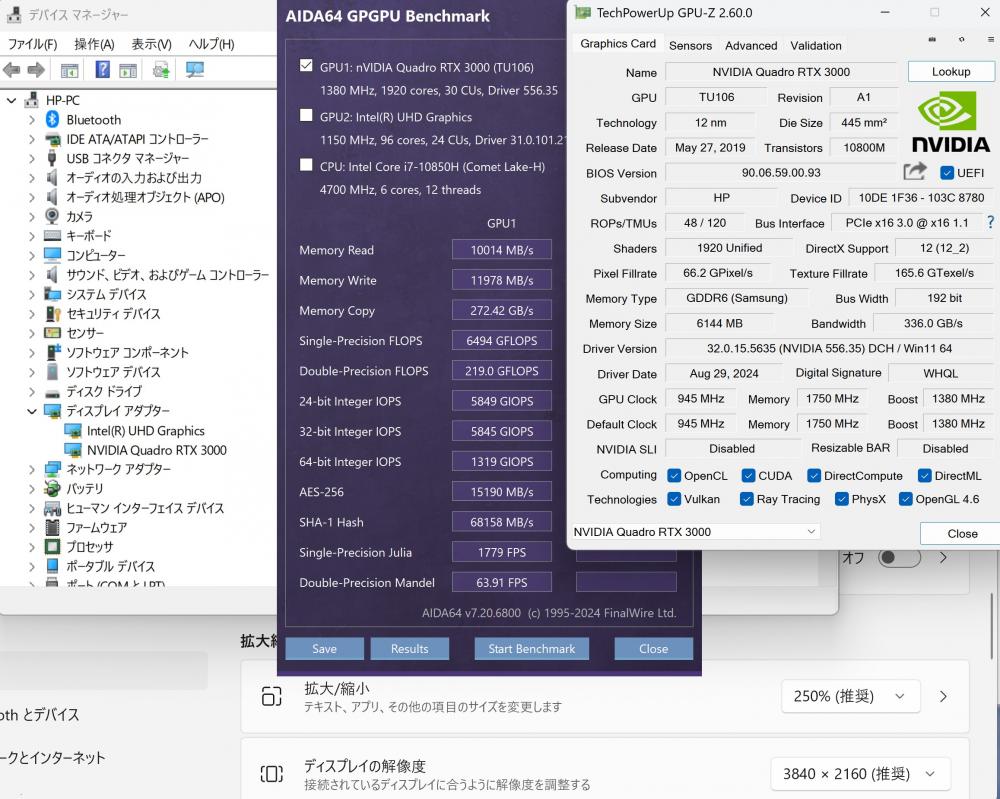Screen dimensions: 1000x799
Task: Click the Bus Interface question mark in GPU-Z
Action: [990, 223]
